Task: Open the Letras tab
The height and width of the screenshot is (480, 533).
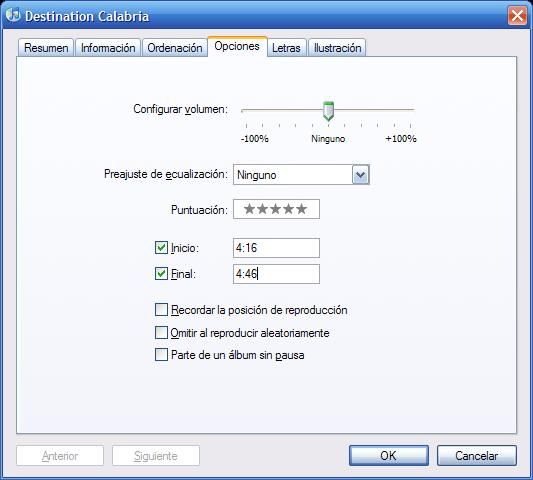Action: pos(286,48)
